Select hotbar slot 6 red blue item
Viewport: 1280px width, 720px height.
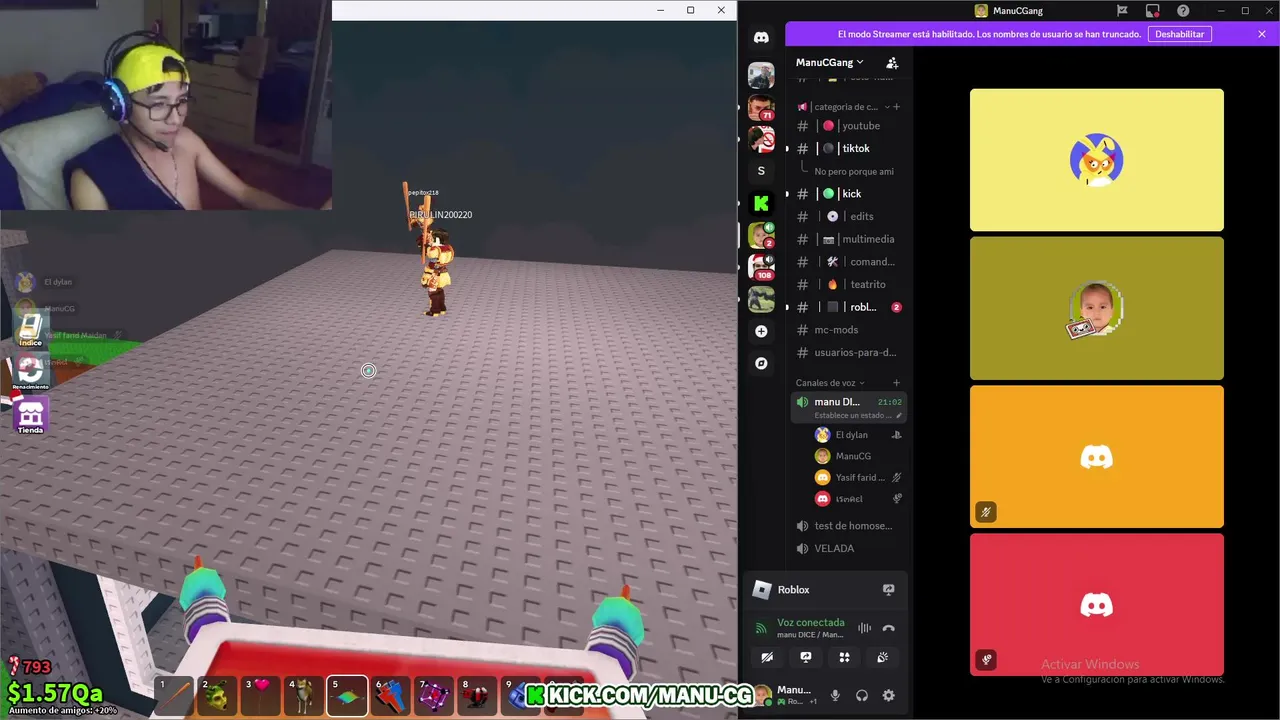pyautogui.click(x=390, y=696)
